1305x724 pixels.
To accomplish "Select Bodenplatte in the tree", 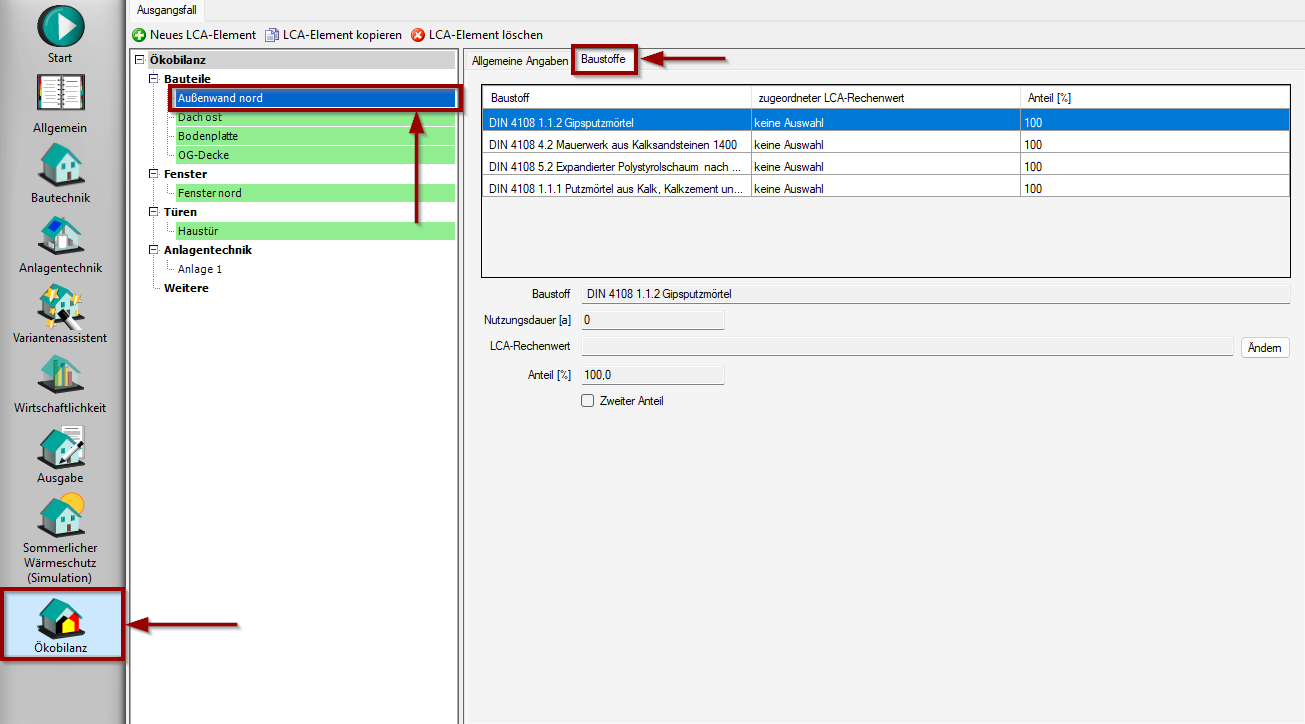I will [x=208, y=136].
